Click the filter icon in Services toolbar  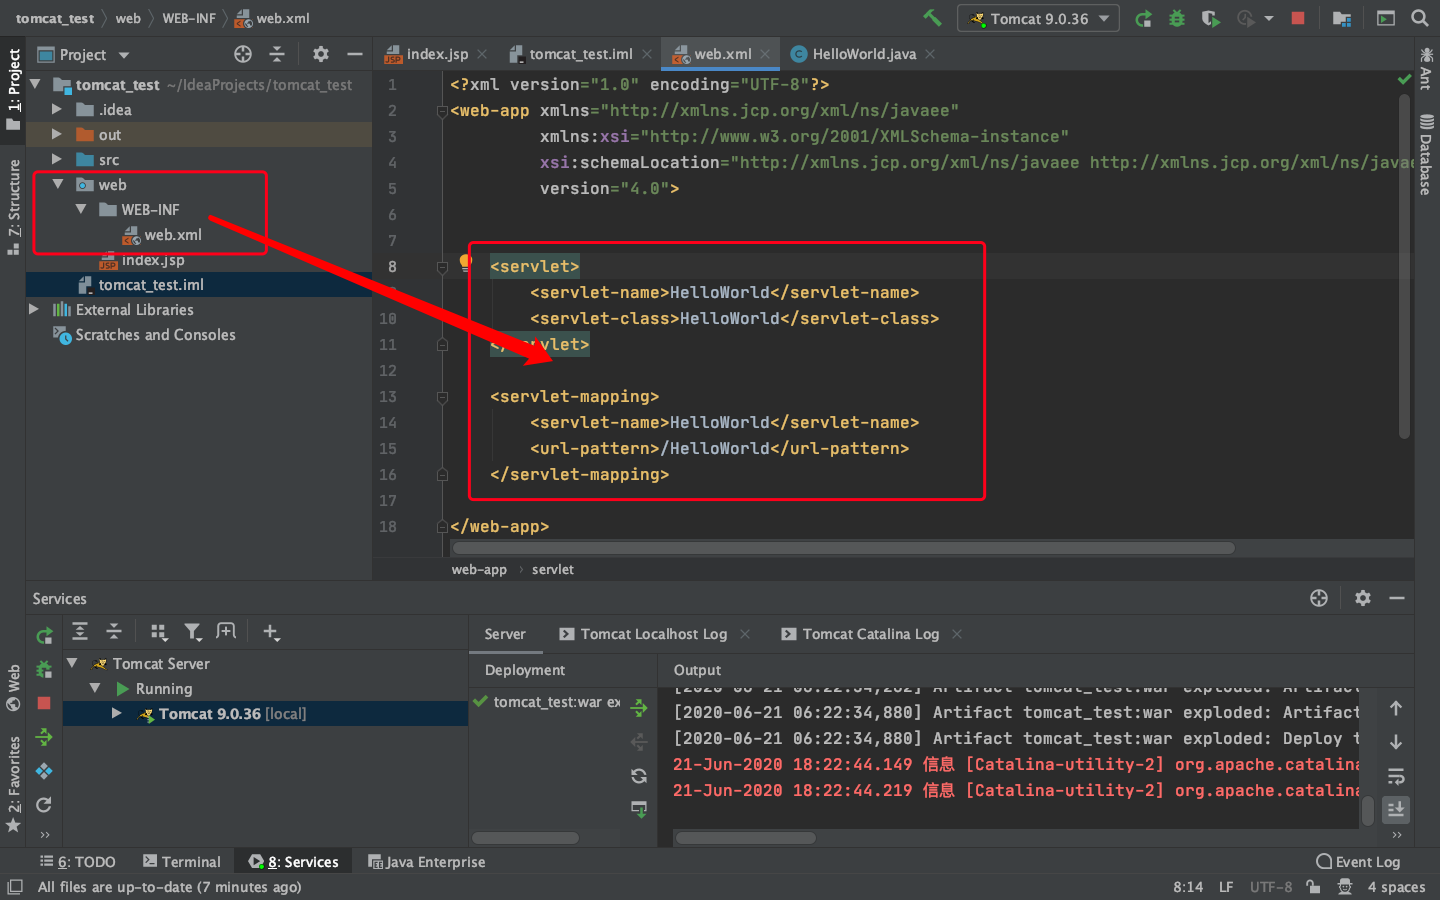tap(192, 631)
